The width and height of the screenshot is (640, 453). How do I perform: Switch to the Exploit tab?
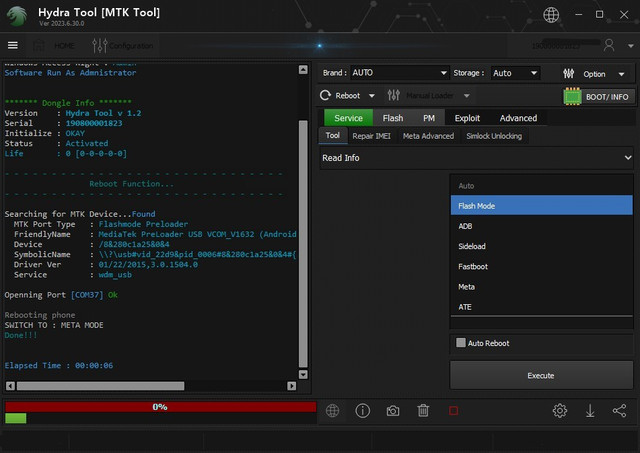point(467,118)
